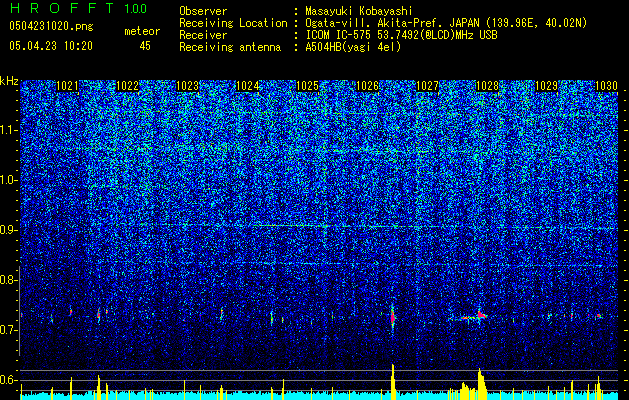
Task: Click the strong red meteor echo below 1026
Action: 393,318
